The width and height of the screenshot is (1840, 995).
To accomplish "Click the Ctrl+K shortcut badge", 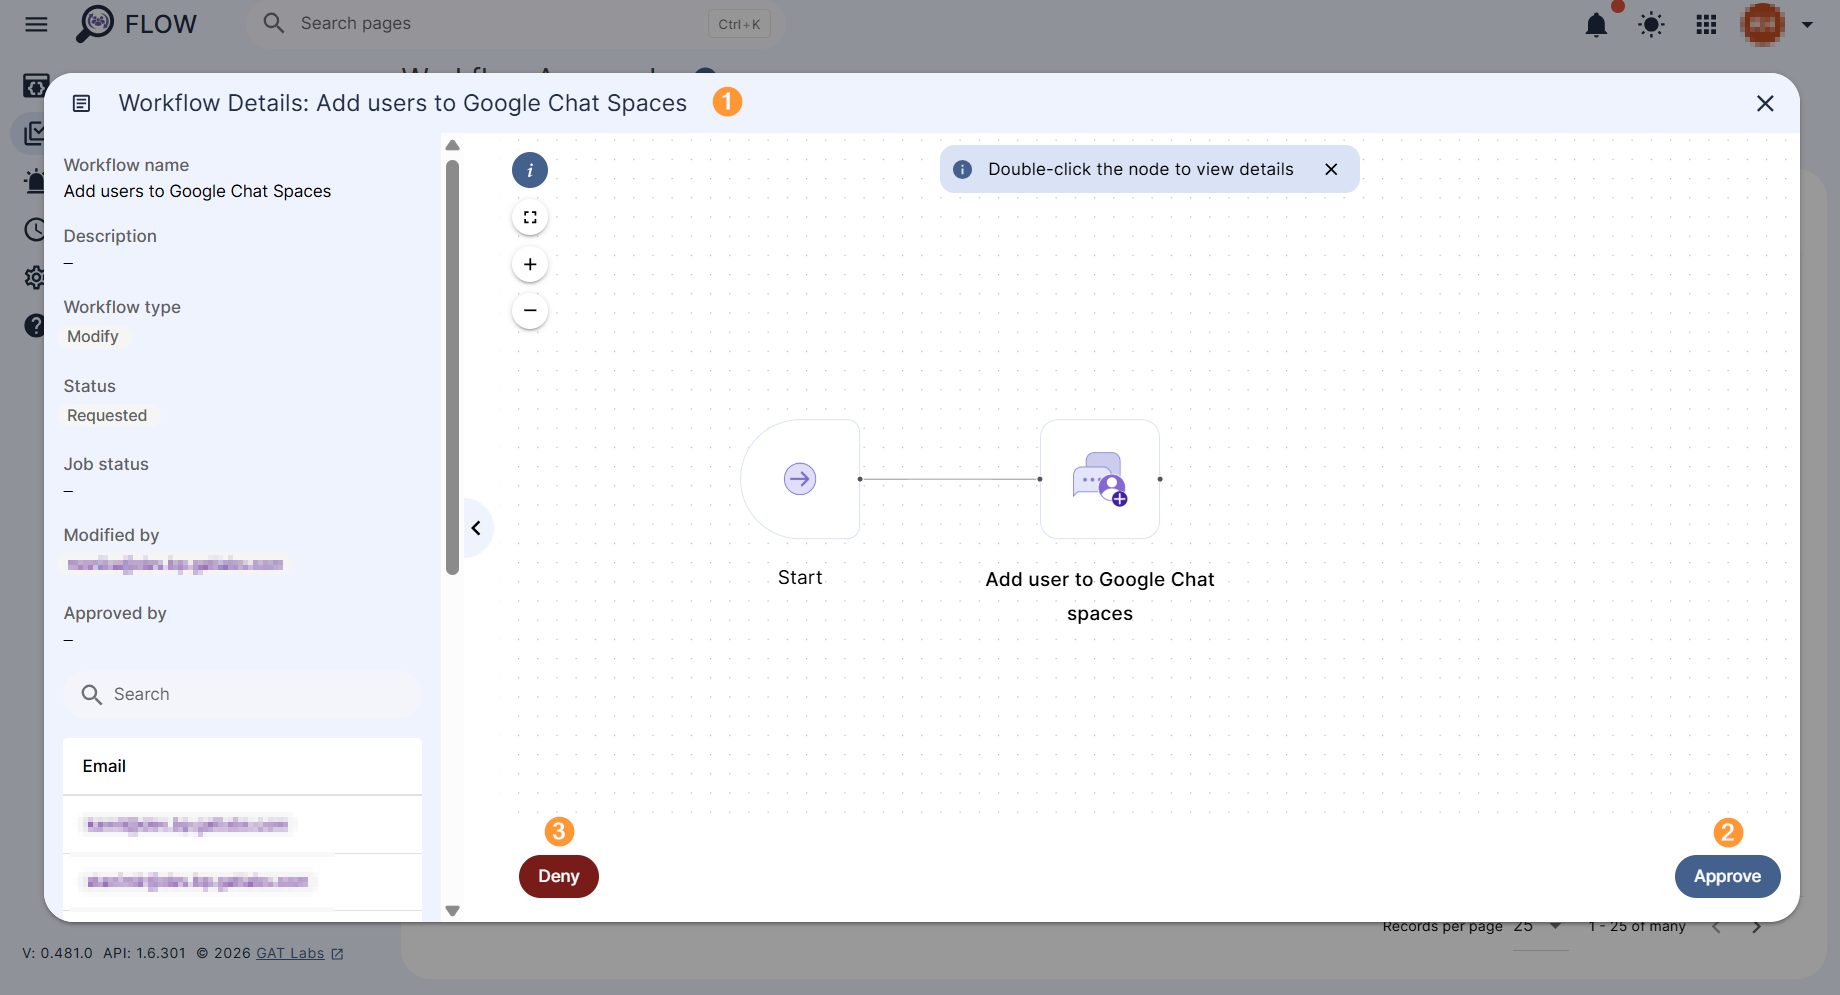I will pyautogui.click(x=739, y=24).
